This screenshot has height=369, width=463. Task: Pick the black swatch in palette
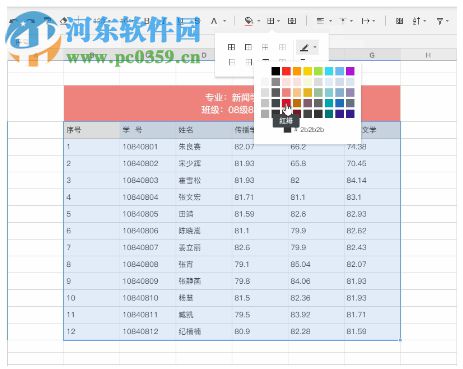click(276, 71)
